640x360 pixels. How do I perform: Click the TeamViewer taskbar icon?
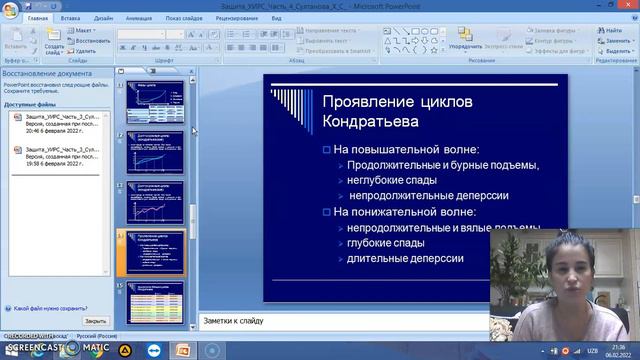click(x=154, y=351)
